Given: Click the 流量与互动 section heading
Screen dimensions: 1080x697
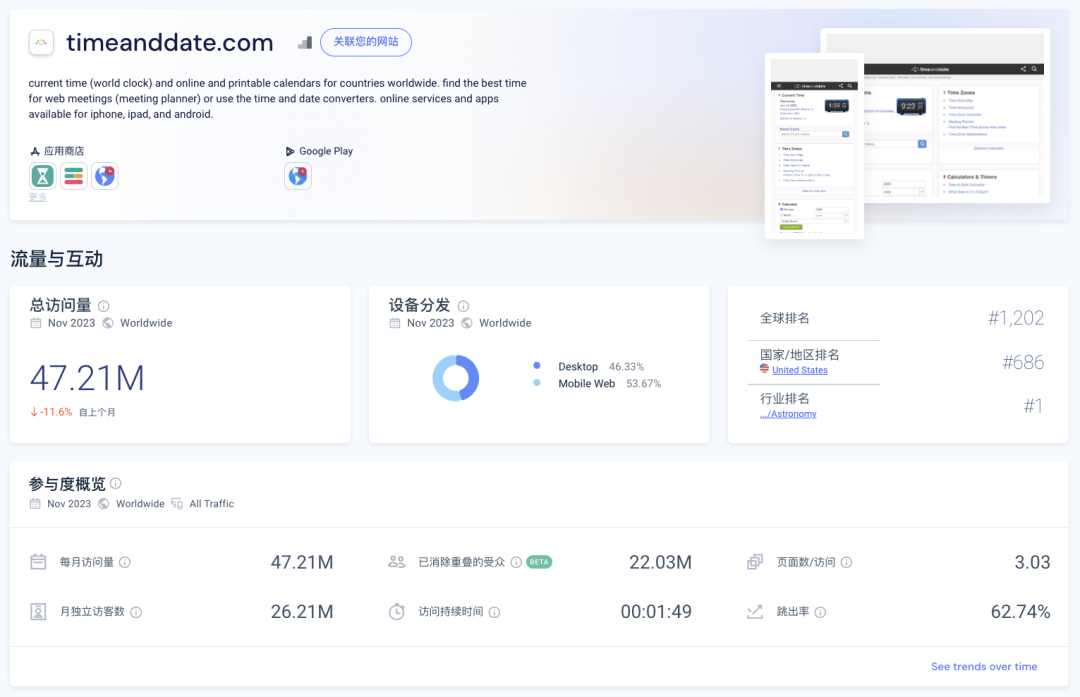Looking at the screenshot, I should [56, 259].
